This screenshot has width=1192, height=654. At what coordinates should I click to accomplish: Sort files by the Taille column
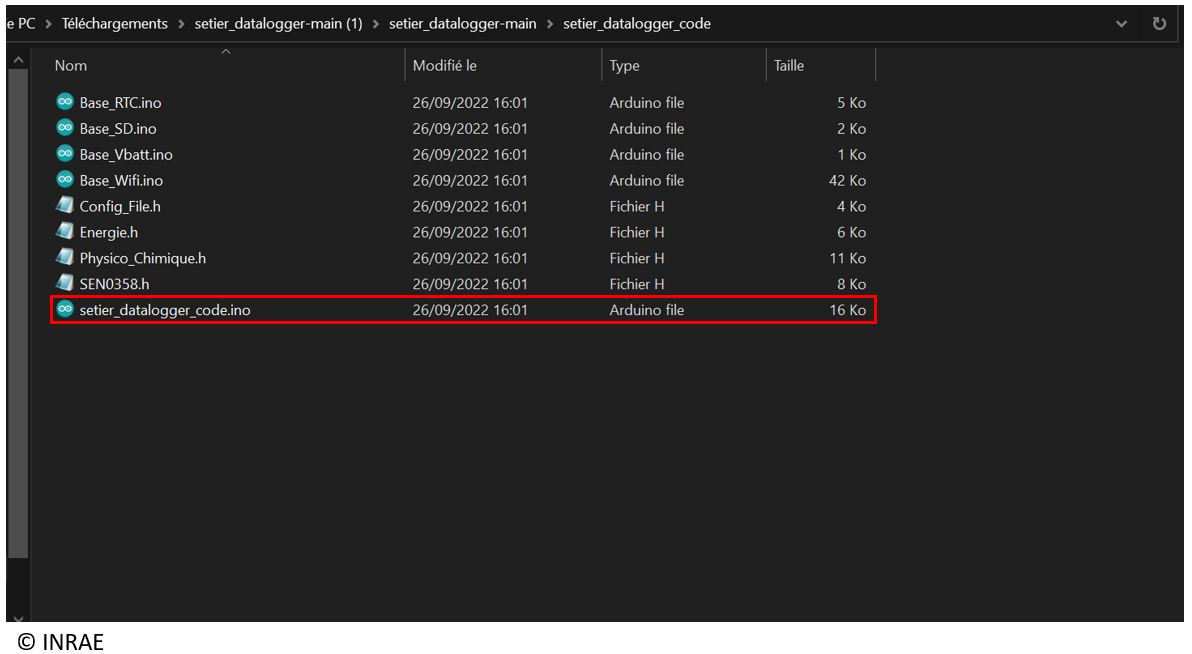[x=789, y=66]
